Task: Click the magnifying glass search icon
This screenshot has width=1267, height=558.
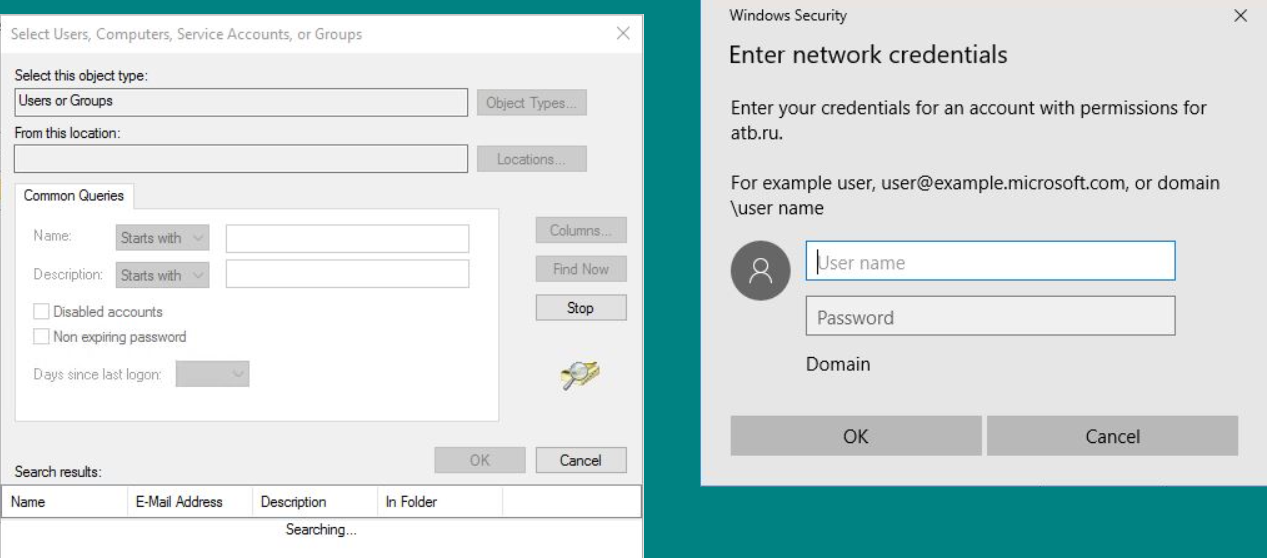Action: [579, 375]
